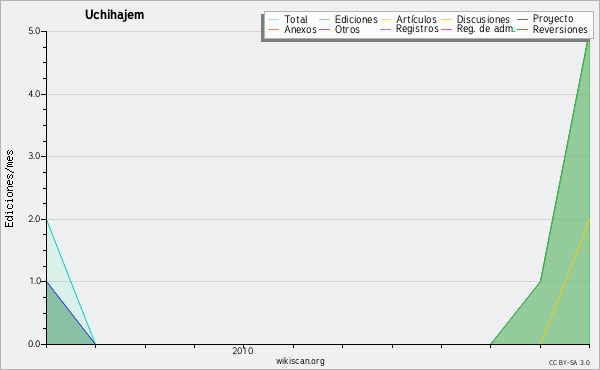Viewport: 600px width, 370px height.
Task: Select the Artículos legend entry
Action: tap(416, 19)
